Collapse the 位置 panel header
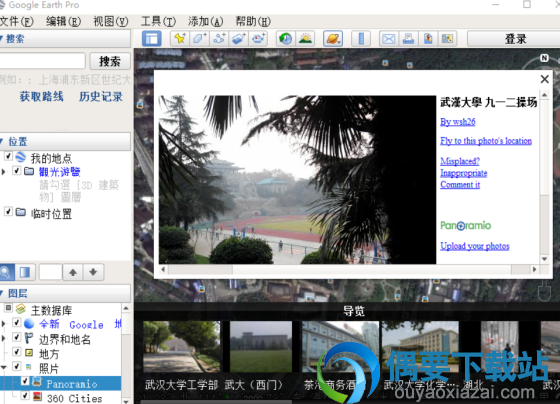 coord(65,141)
